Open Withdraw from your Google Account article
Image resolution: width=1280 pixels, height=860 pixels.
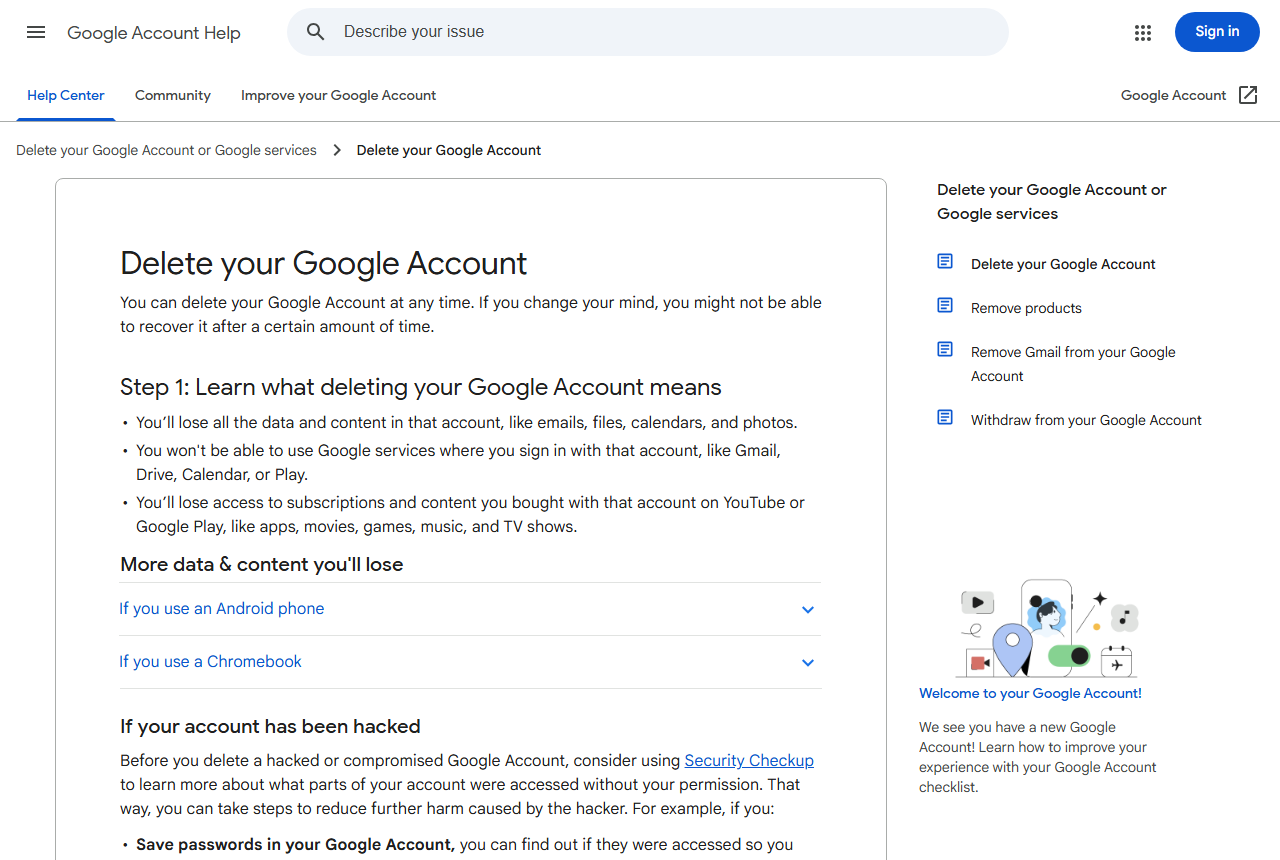1086,420
